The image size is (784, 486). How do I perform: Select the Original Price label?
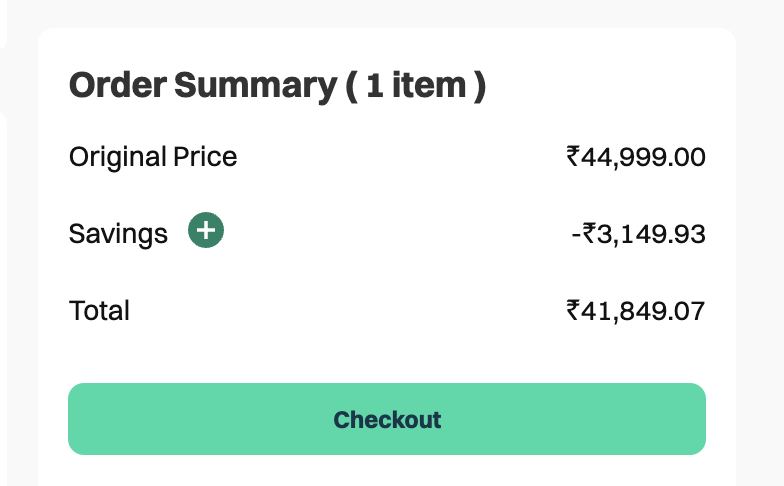[153, 157]
